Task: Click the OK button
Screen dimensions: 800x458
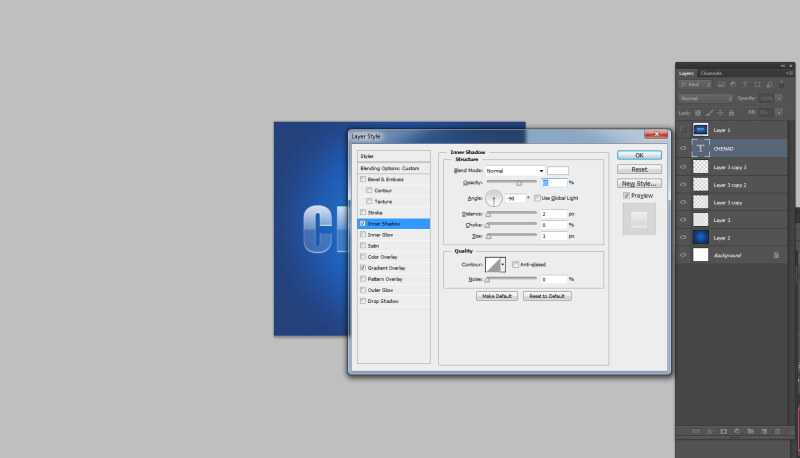Action: click(639, 155)
